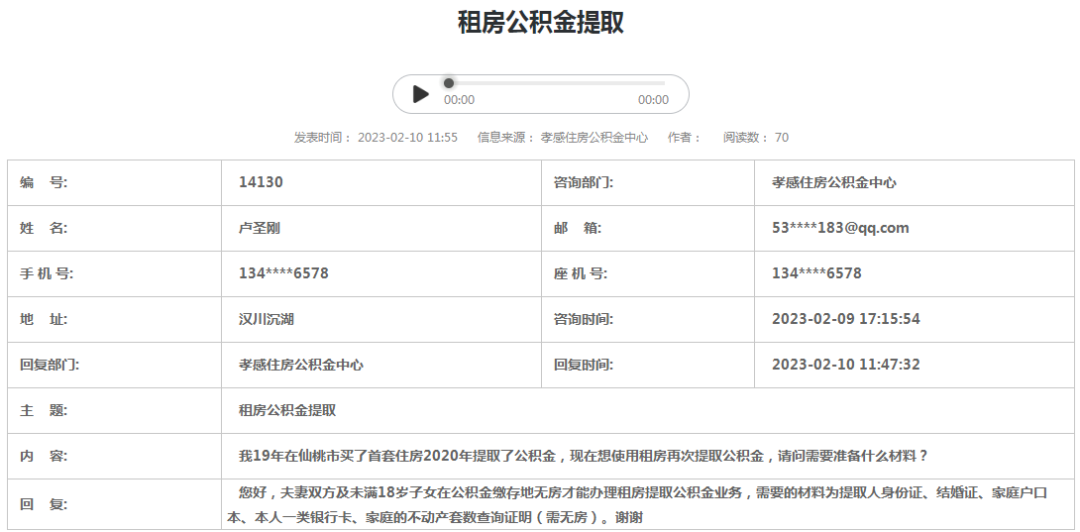Click the 主题 value 租房公积金提取 in the table

(287, 410)
